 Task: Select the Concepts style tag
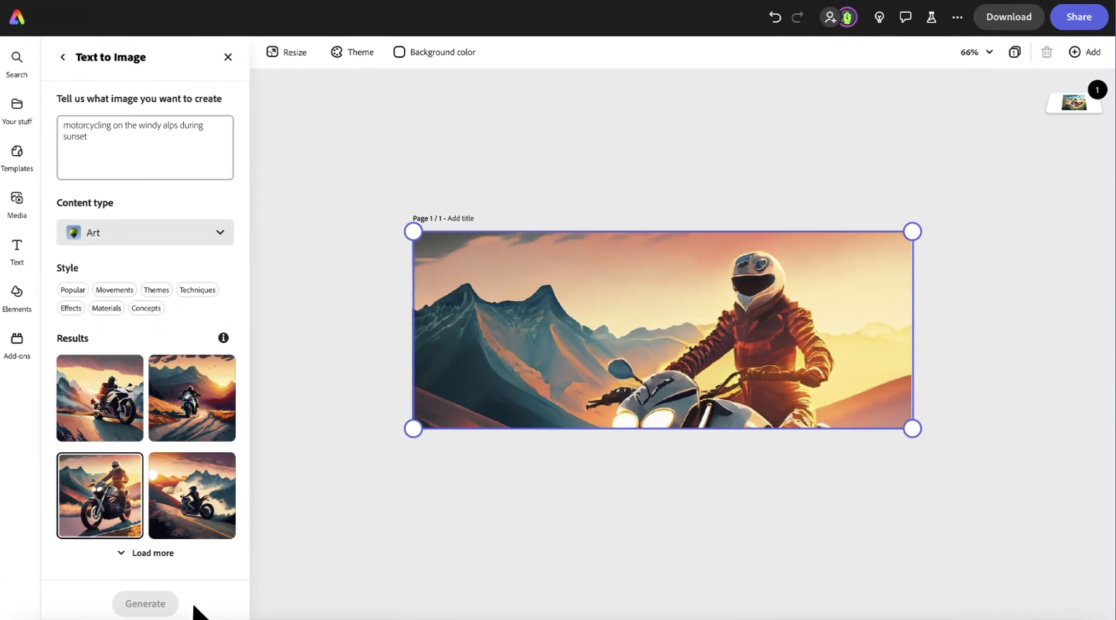pos(146,308)
